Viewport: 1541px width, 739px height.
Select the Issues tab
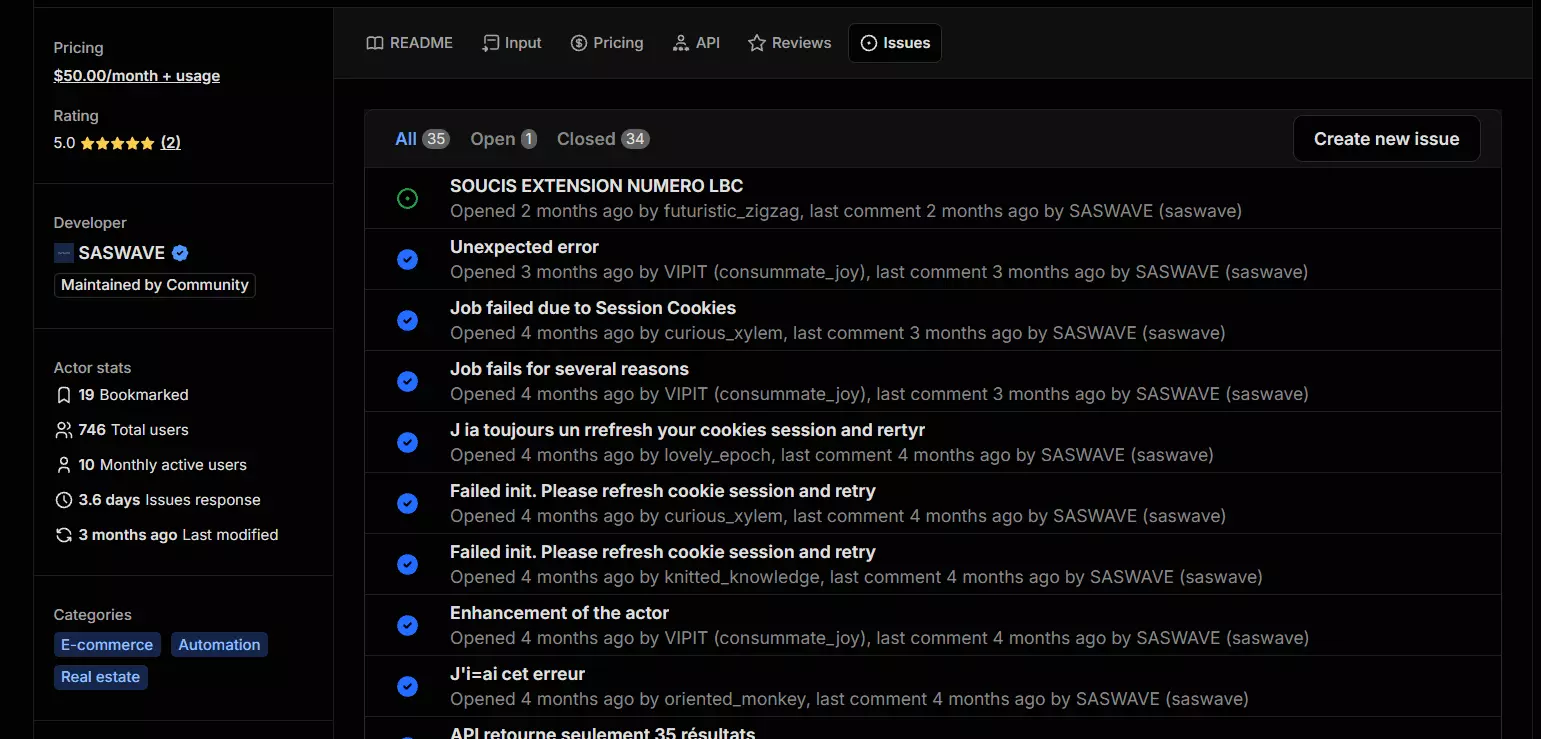pyautogui.click(x=895, y=43)
